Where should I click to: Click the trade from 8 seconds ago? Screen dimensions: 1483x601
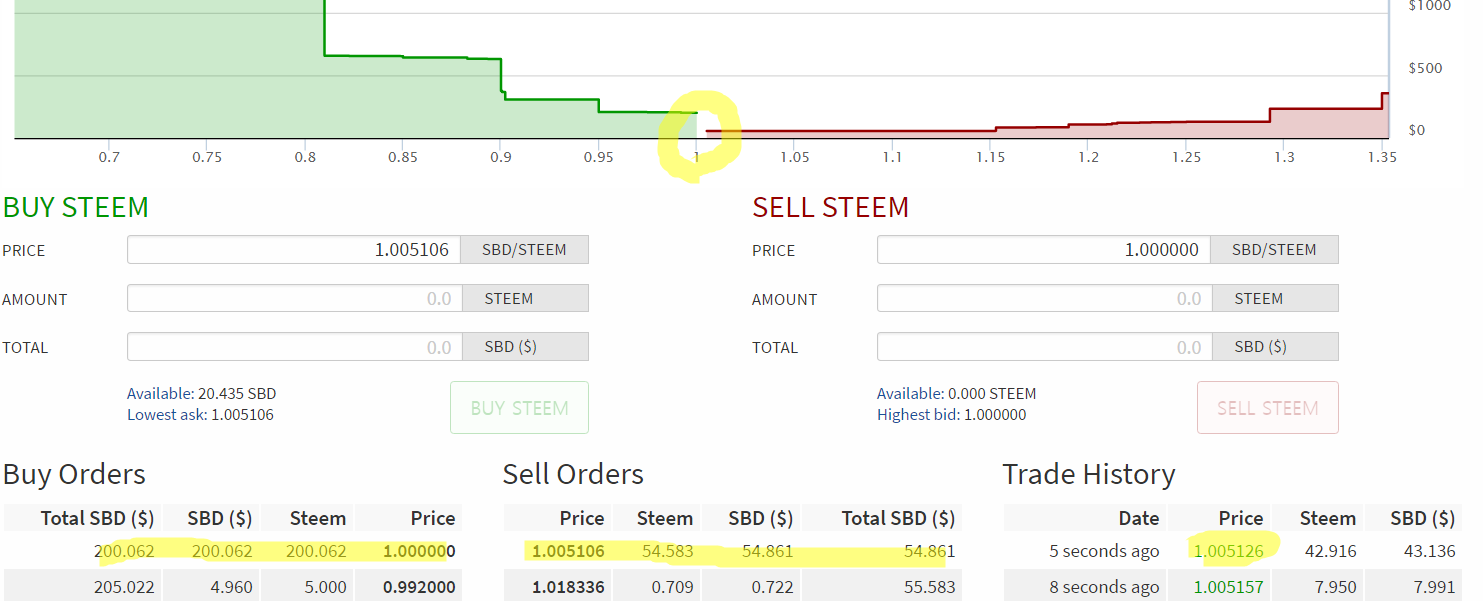(x=1232, y=587)
